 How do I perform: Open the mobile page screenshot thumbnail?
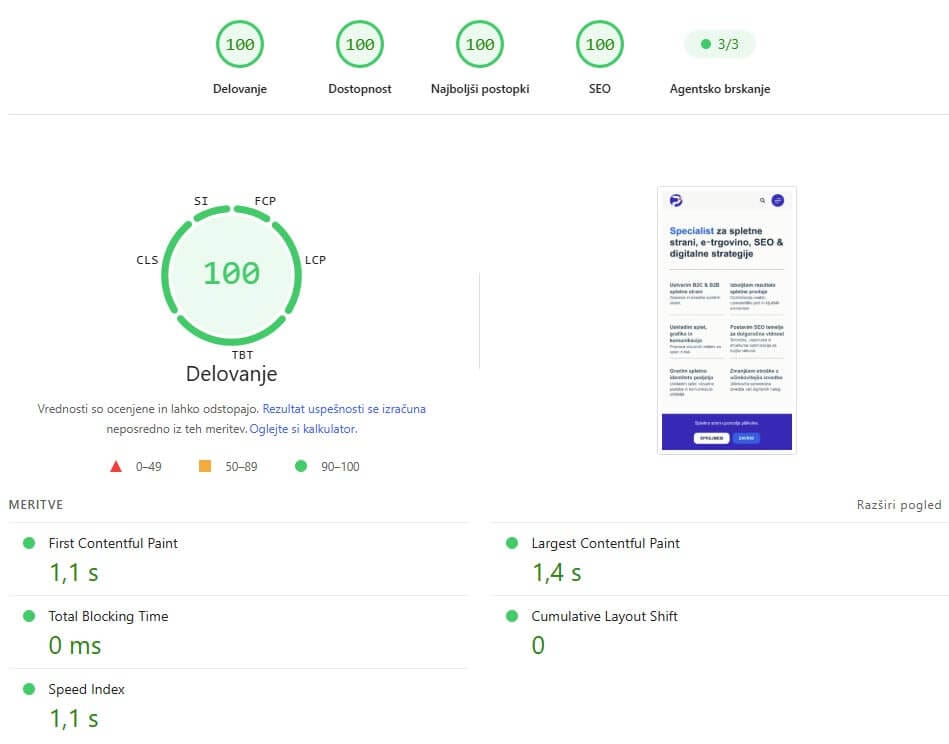point(726,320)
